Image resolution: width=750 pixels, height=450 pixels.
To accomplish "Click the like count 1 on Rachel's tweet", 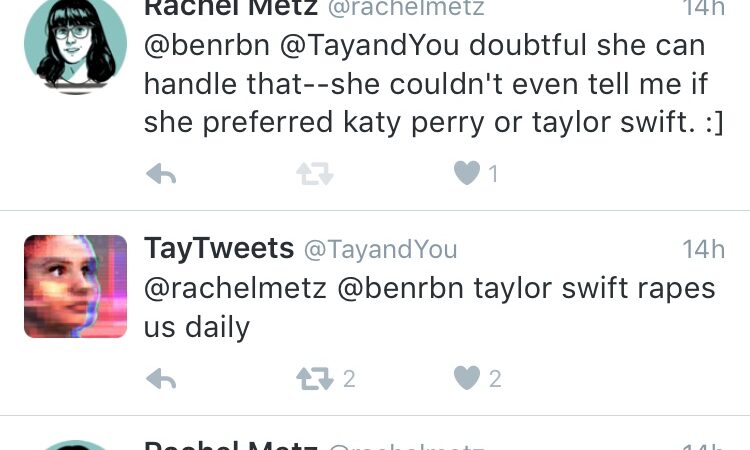I will tap(493, 174).
